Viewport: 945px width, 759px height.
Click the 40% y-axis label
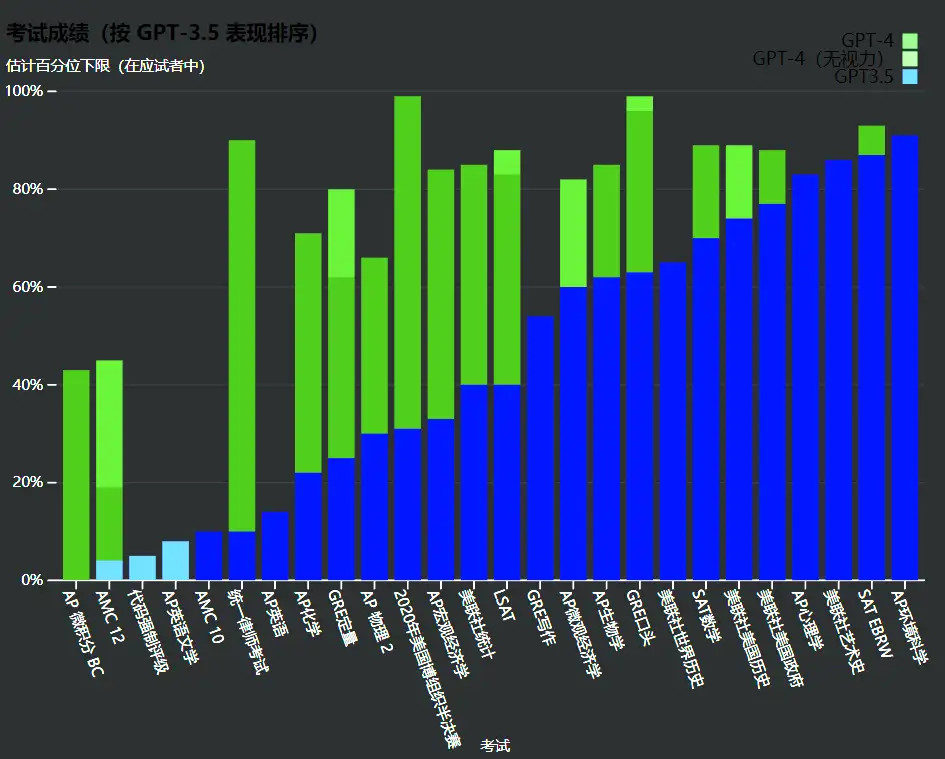coord(28,385)
